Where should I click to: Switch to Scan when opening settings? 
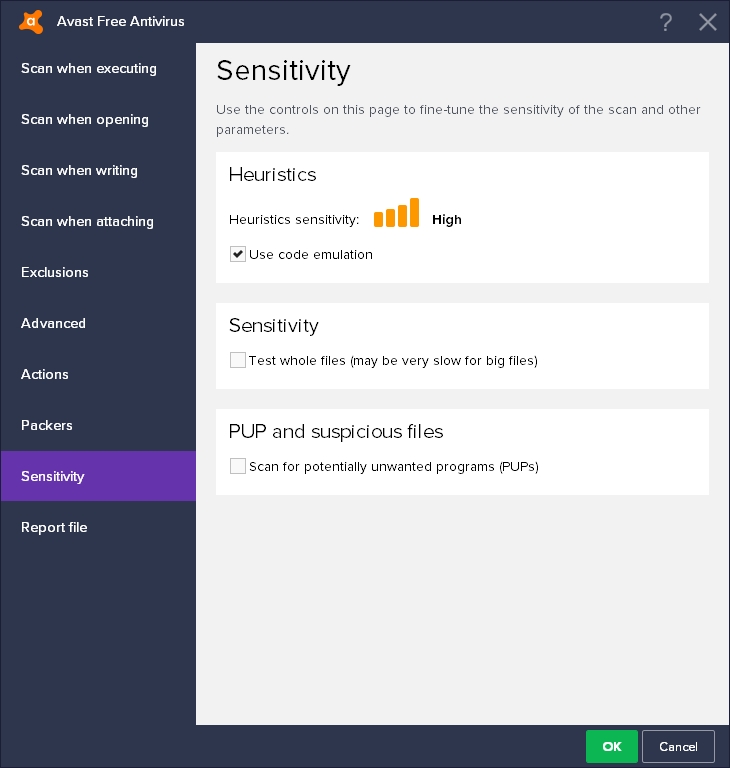coord(85,119)
